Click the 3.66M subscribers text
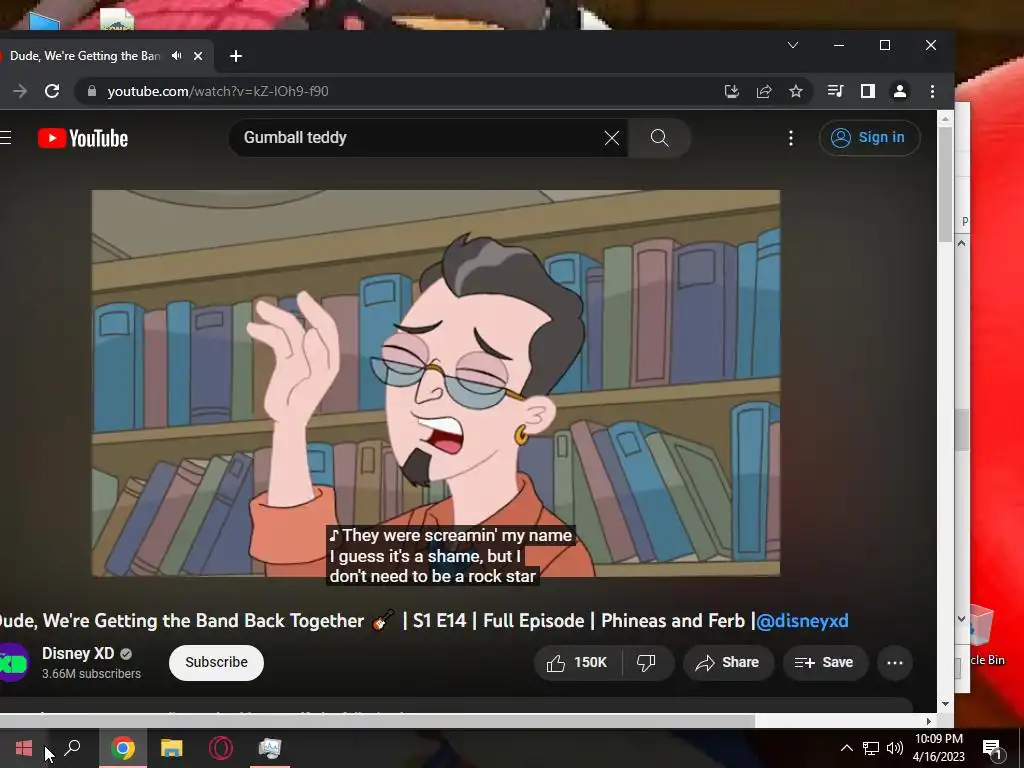This screenshot has height=768, width=1024. coord(91,674)
